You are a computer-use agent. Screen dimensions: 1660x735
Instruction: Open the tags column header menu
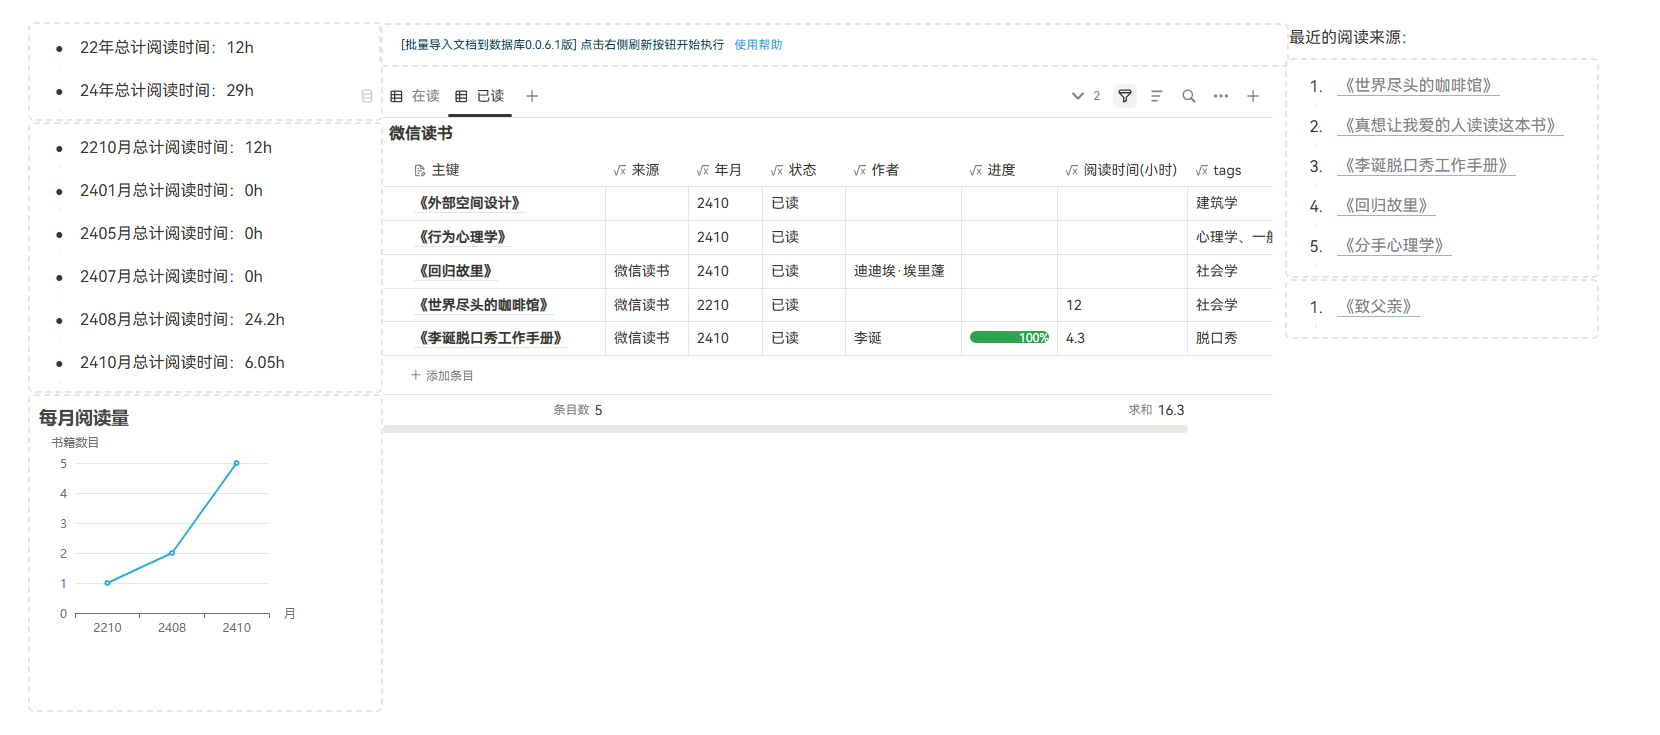pyautogui.click(x=1226, y=170)
